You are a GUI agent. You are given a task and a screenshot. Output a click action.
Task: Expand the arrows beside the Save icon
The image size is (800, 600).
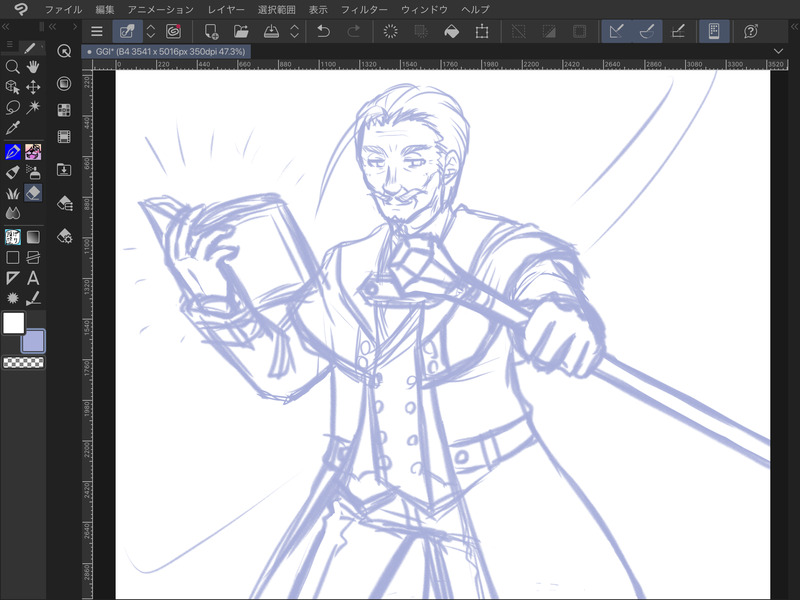pyautogui.click(x=294, y=32)
